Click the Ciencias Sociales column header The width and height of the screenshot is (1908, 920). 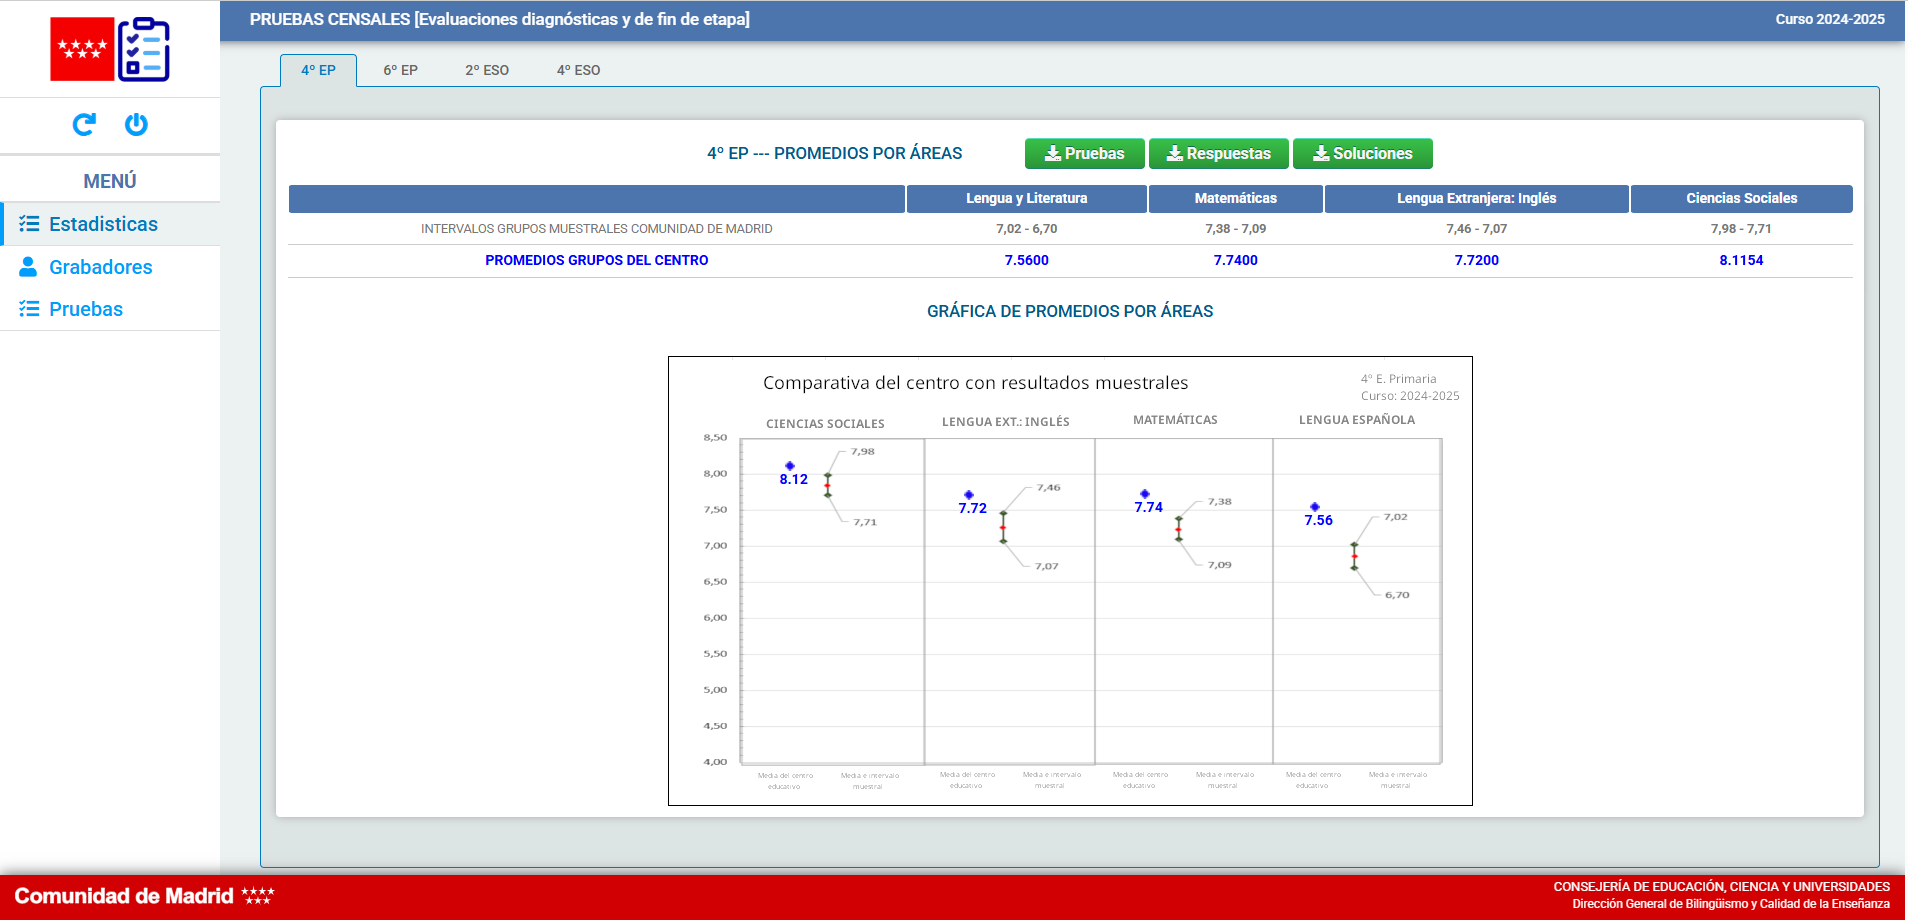pyautogui.click(x=1741, y=198)
